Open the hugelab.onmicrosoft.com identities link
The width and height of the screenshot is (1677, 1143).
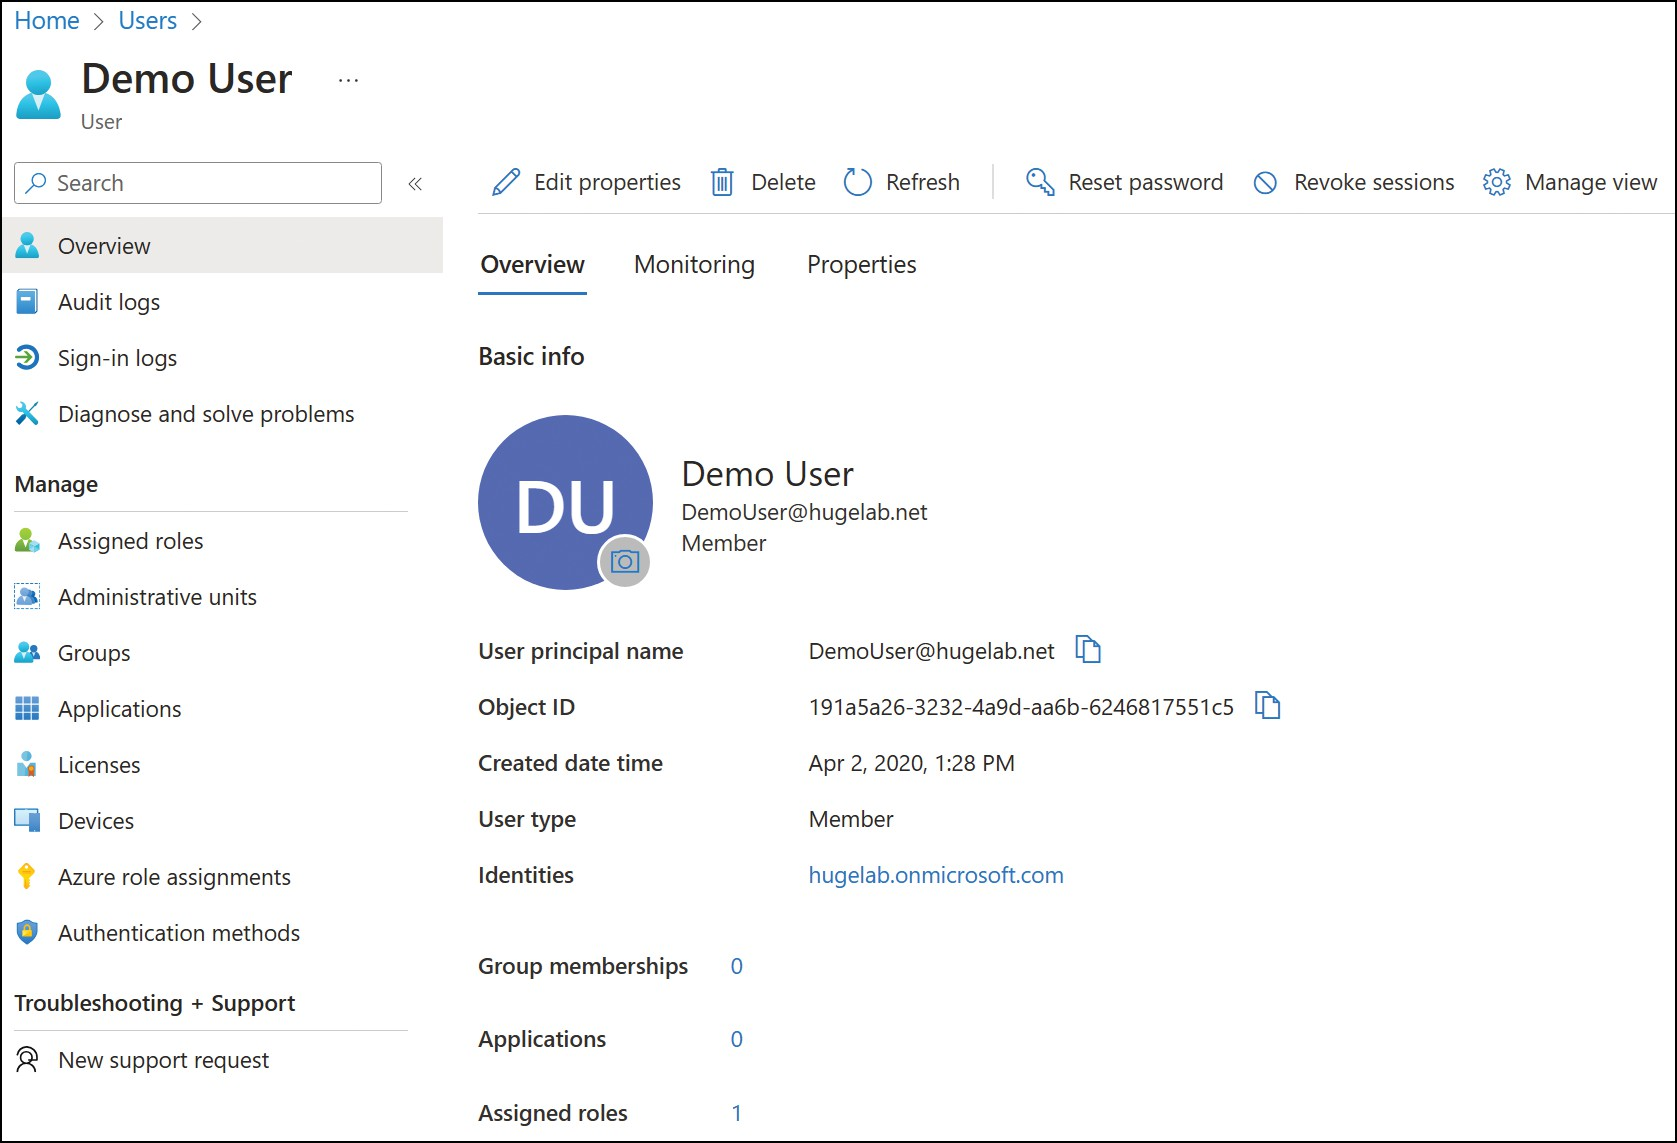click(x=936, y=875)
